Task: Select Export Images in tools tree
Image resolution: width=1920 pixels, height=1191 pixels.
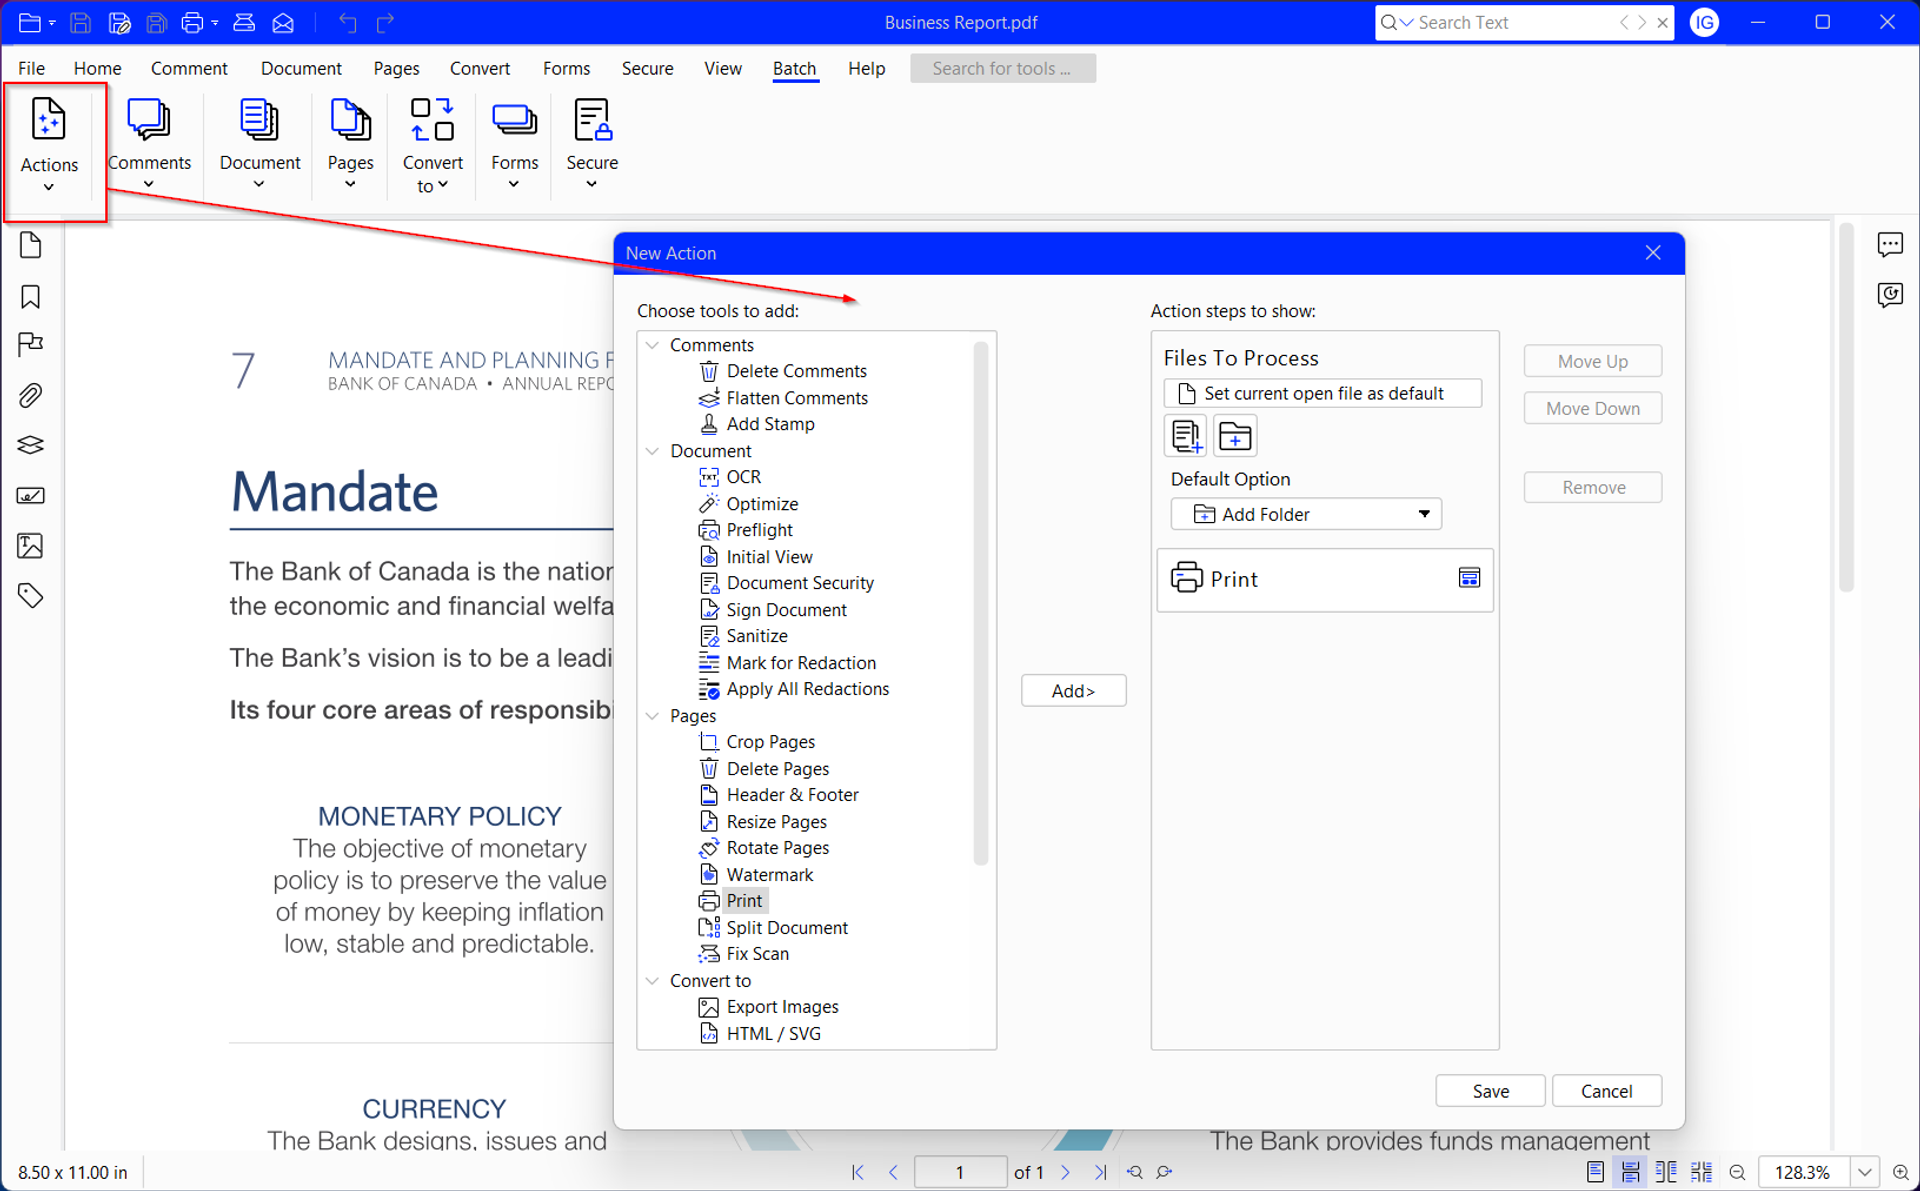Action: tap(782, 1007)
